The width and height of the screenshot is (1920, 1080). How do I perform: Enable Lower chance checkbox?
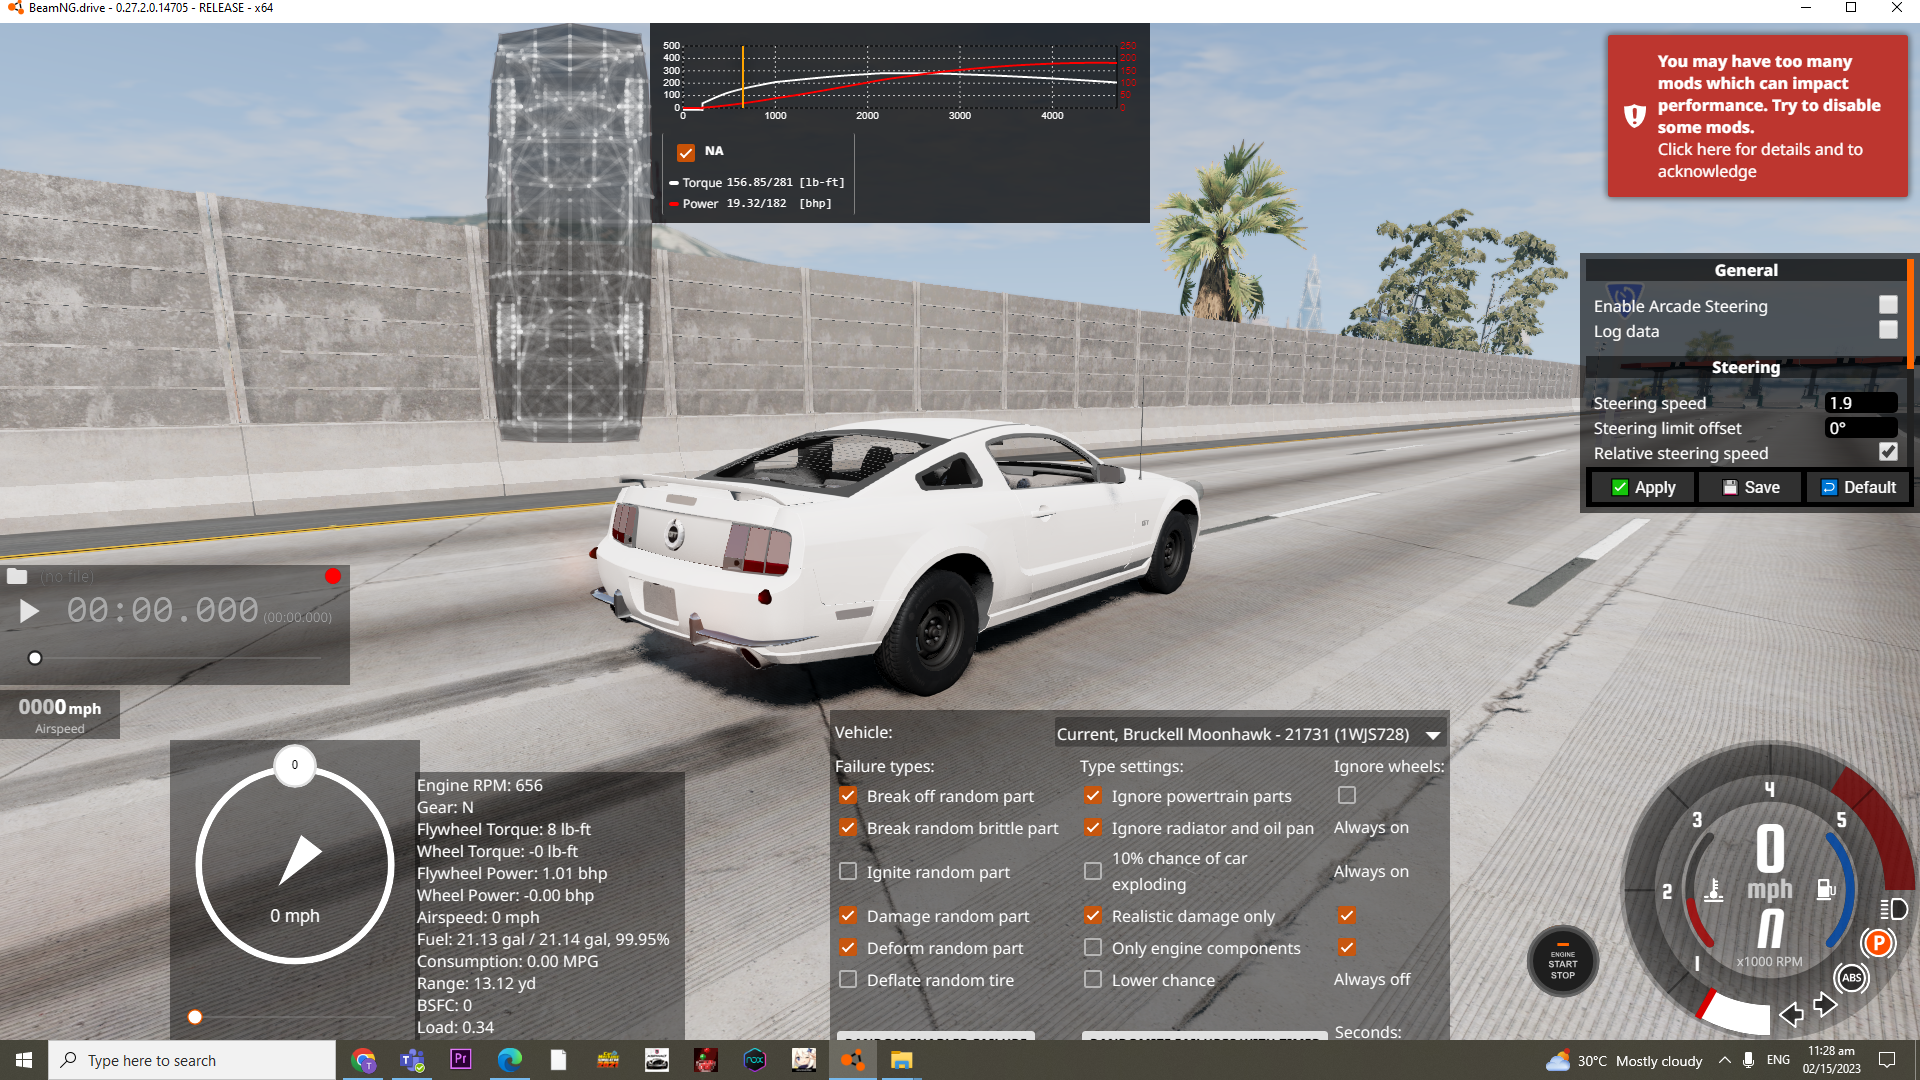click(x=1093, y=980)
